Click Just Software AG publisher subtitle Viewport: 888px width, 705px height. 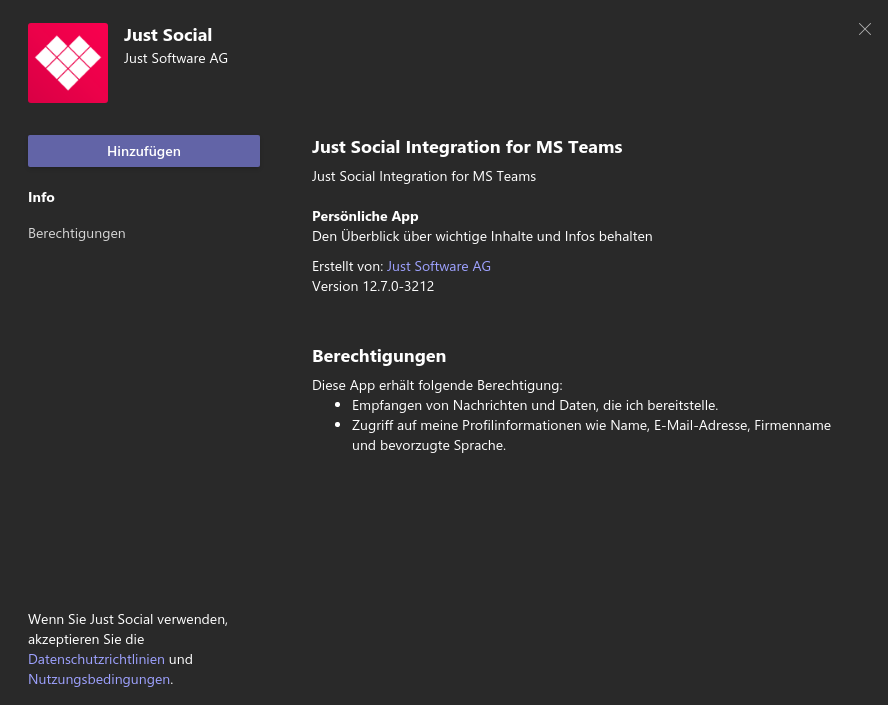[x=176, y=58]
